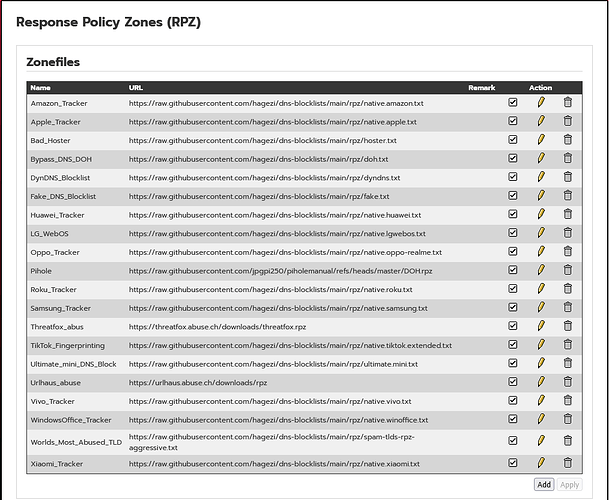This screenshot has width=609, height=500.
Task: Edit the Amazon_Tracker zone with pencil icon
Action: pos(541,103)
